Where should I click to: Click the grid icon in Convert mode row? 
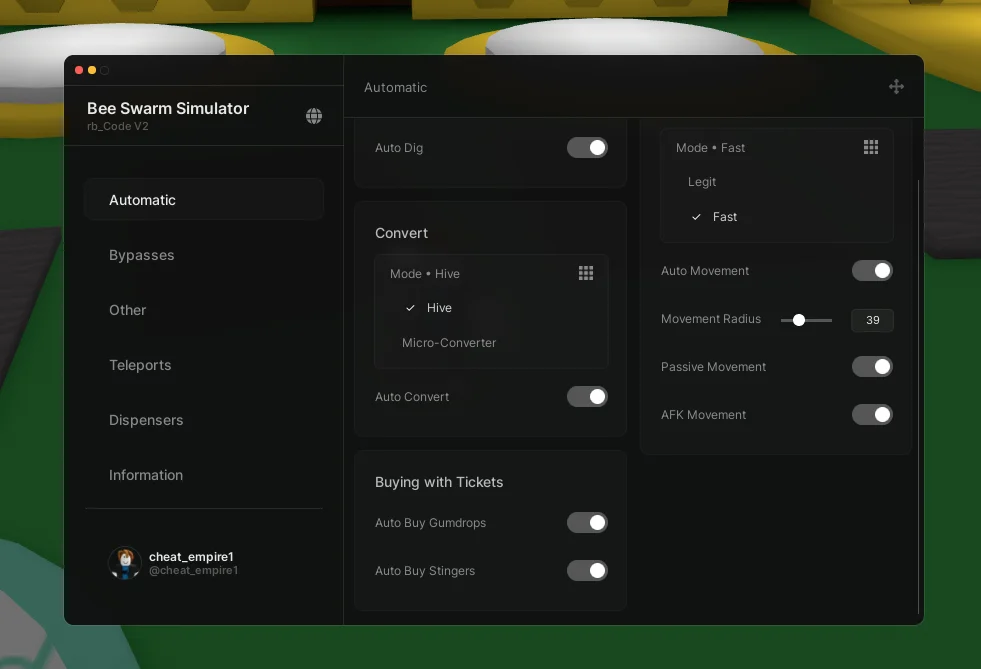point(586,273)
